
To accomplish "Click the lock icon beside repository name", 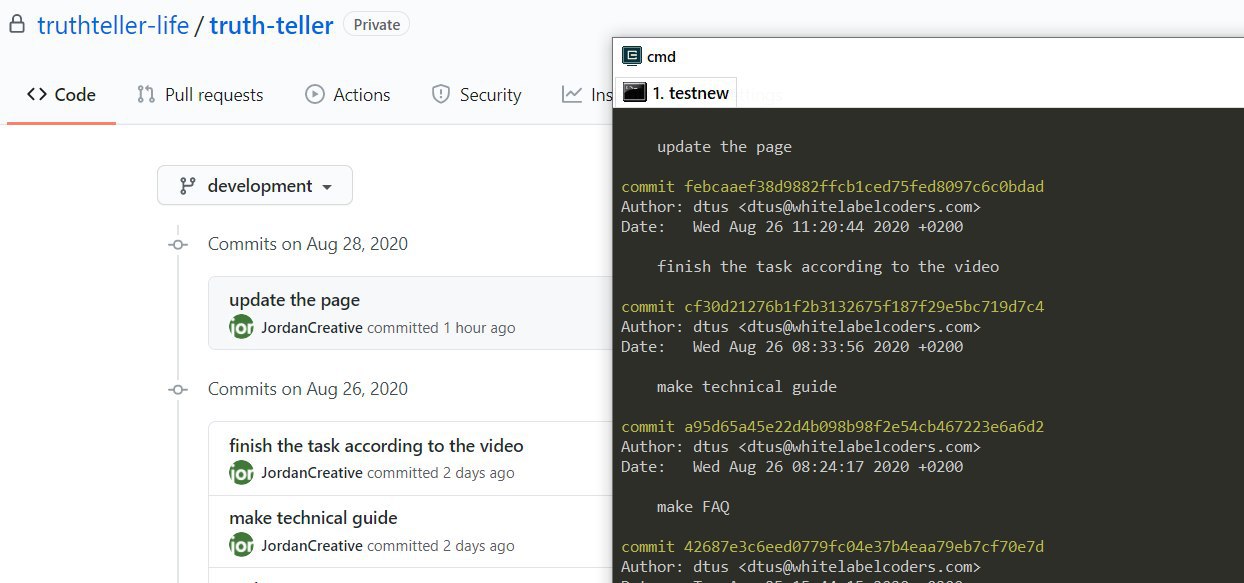I will (x=16, y=26).
